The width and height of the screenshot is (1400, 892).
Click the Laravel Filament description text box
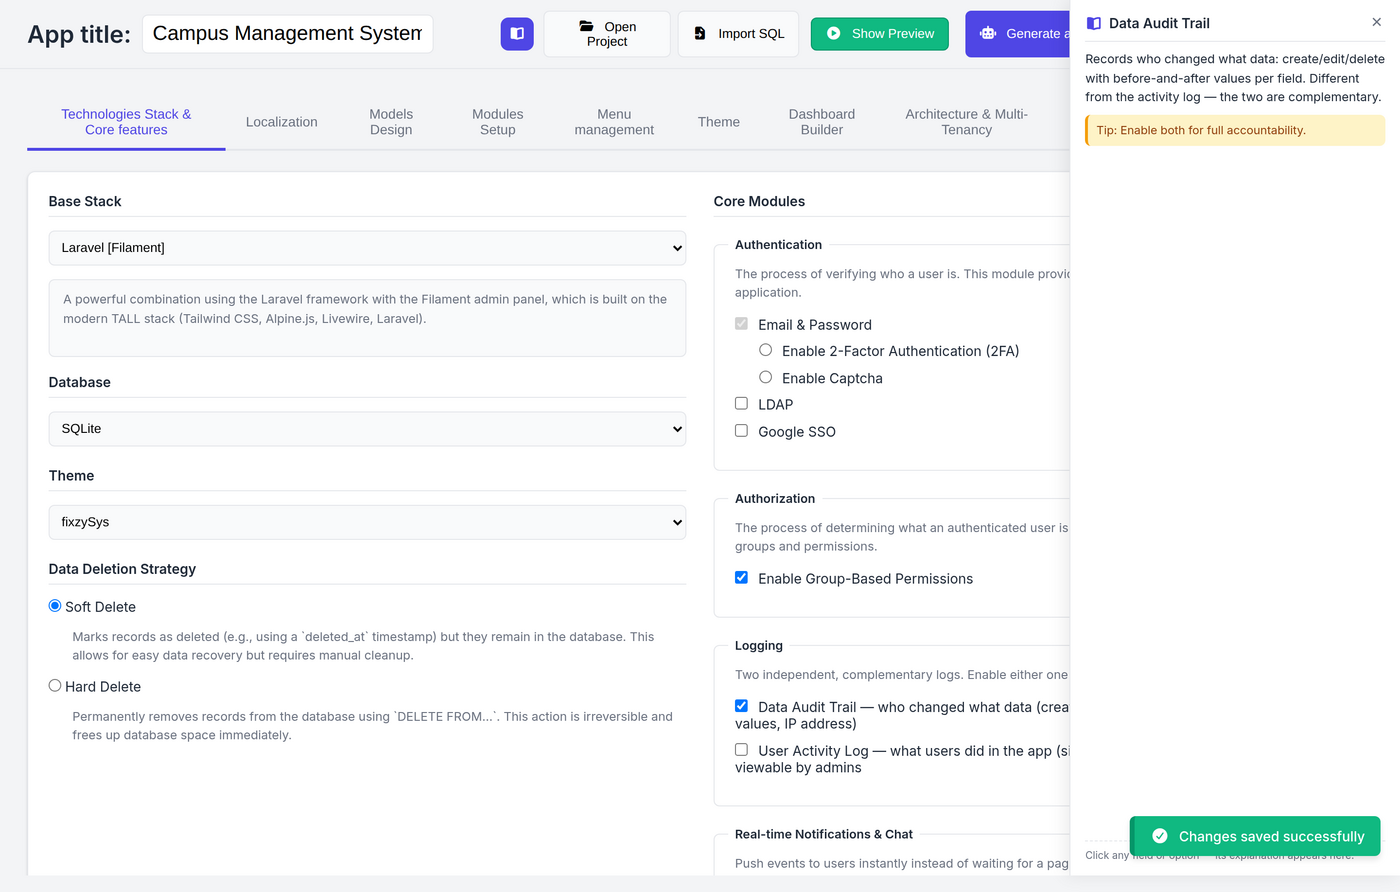pyautogui.click(x=367, y=318)
